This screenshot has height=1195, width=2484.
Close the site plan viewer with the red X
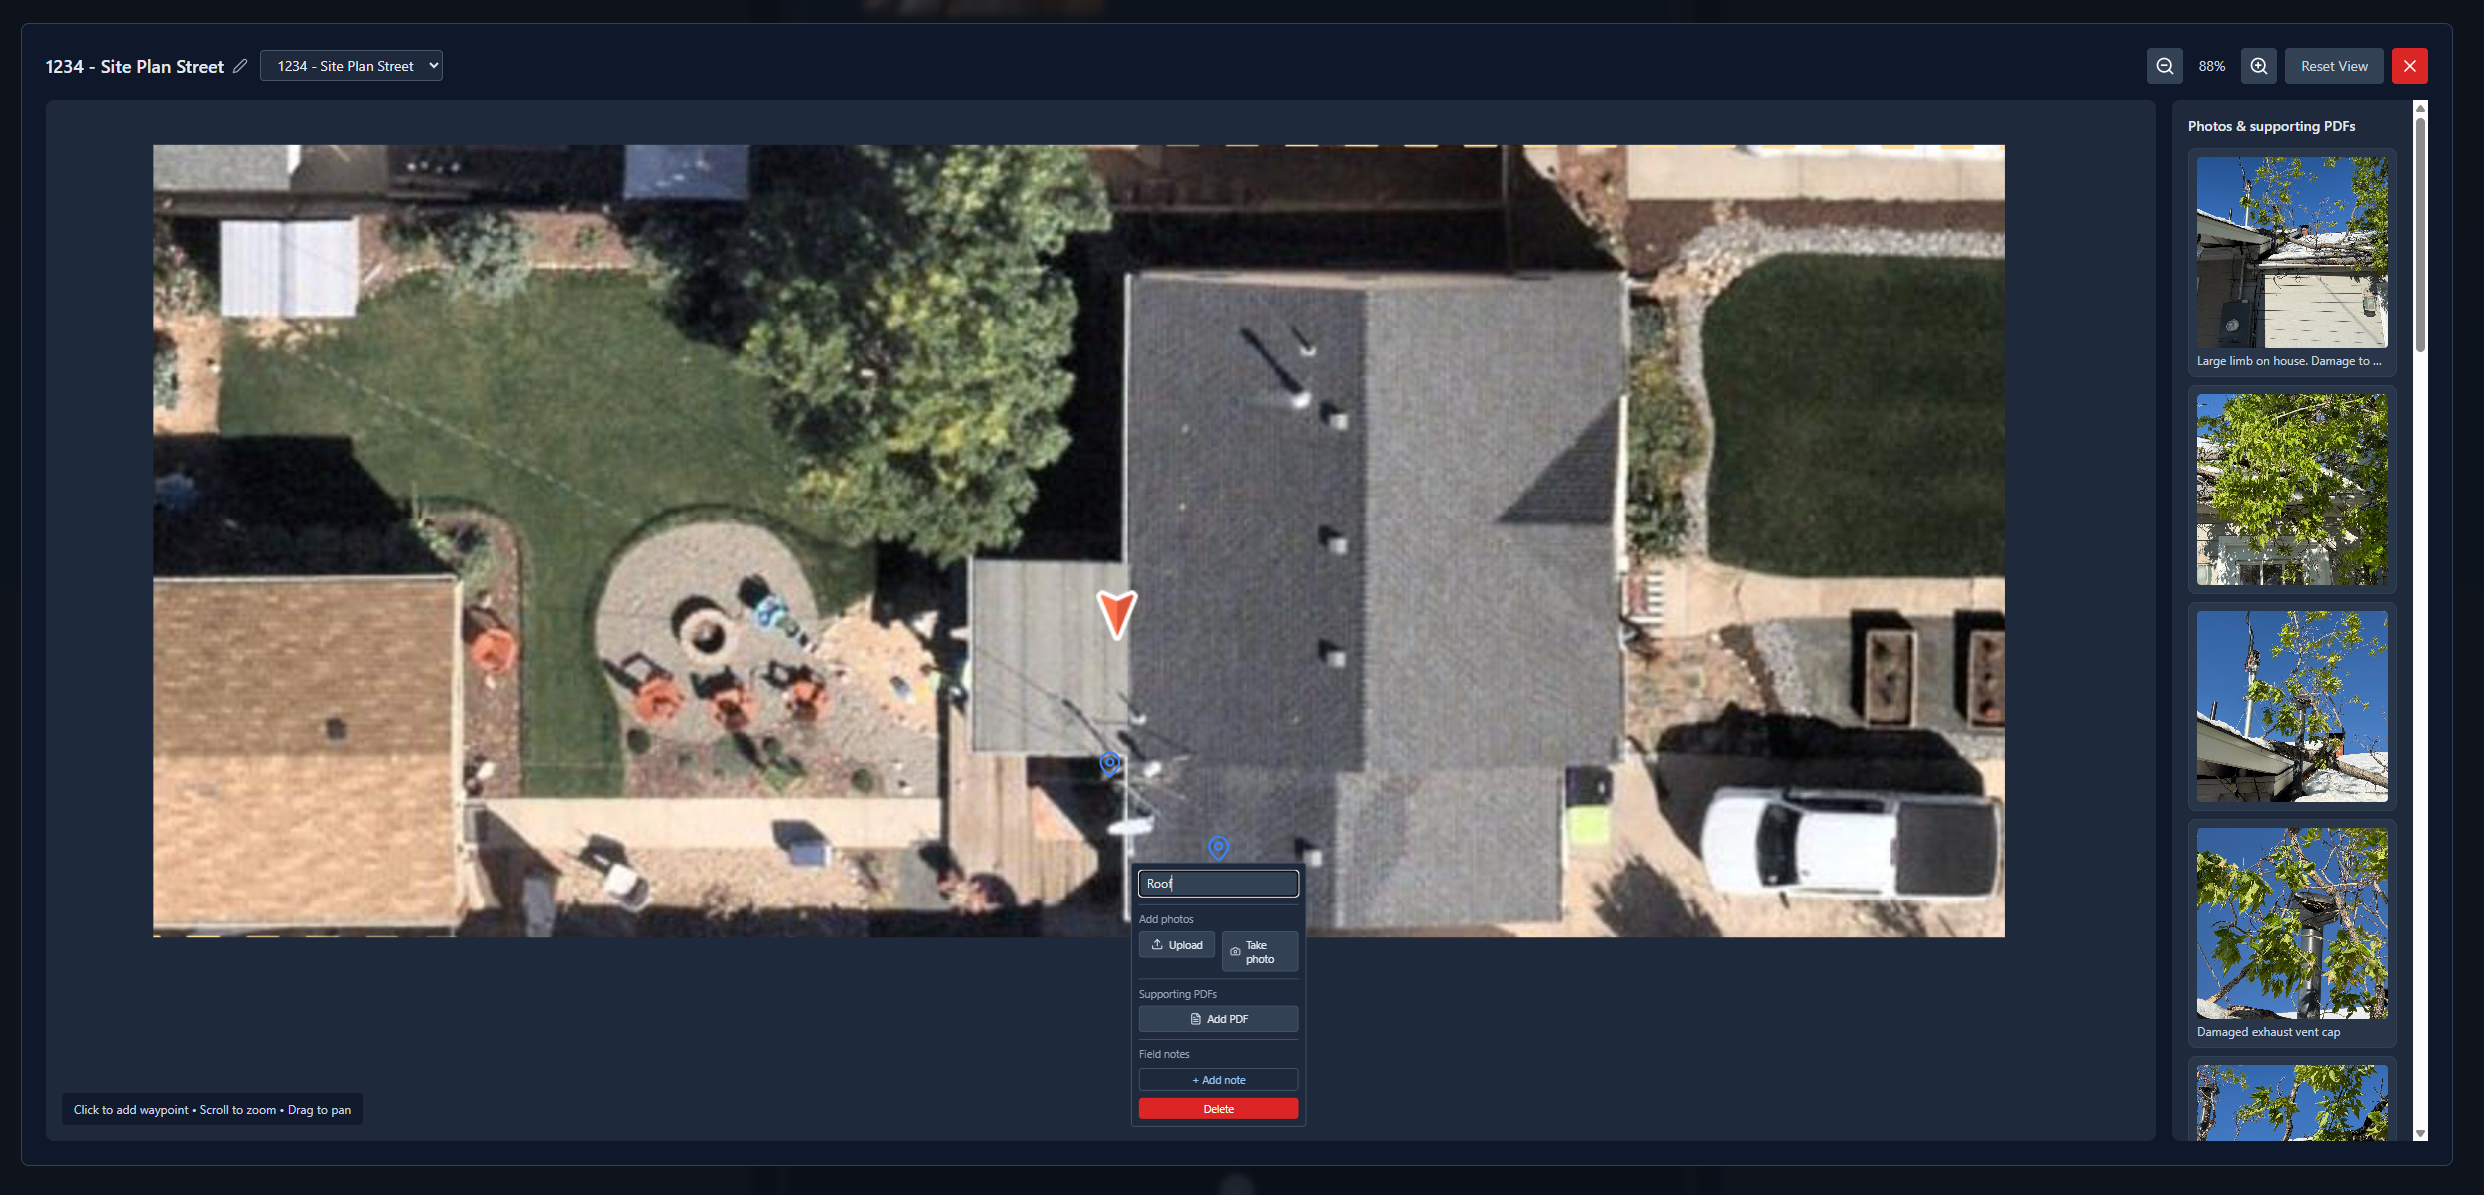tap(2409, 66)
